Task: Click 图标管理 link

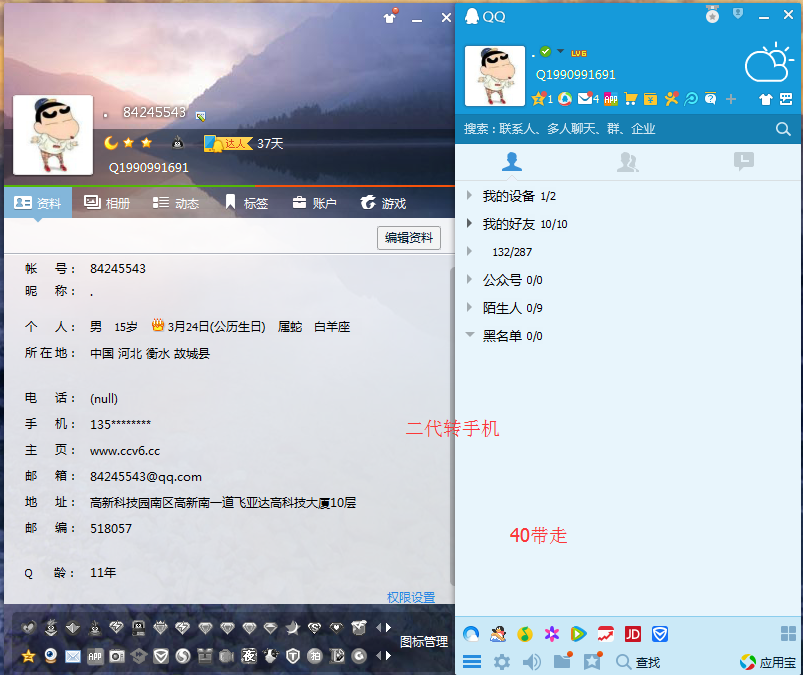Action: (x=424, y=642)
